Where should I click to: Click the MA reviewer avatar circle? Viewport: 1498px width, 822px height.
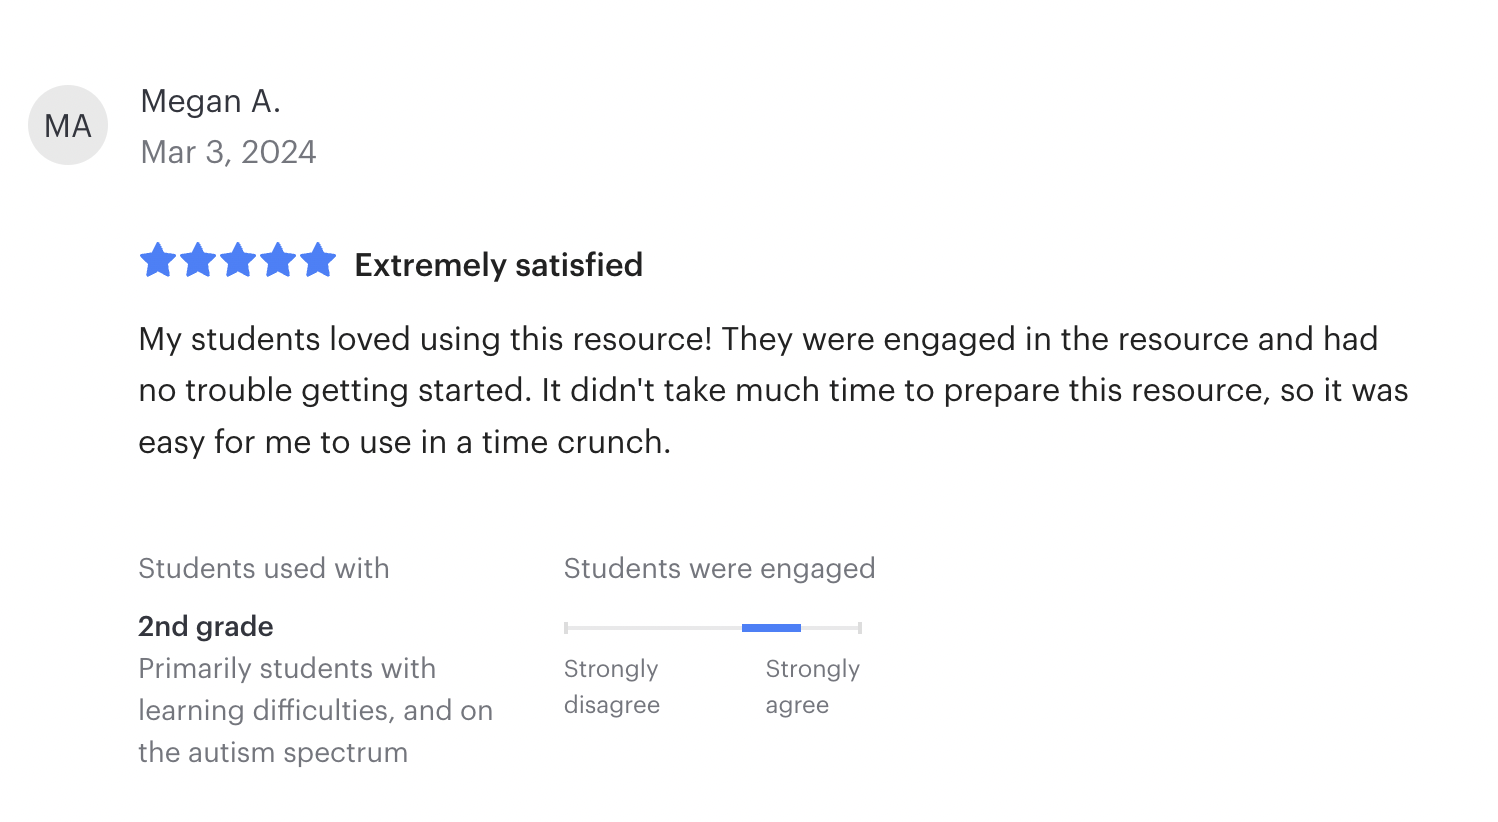68,125
